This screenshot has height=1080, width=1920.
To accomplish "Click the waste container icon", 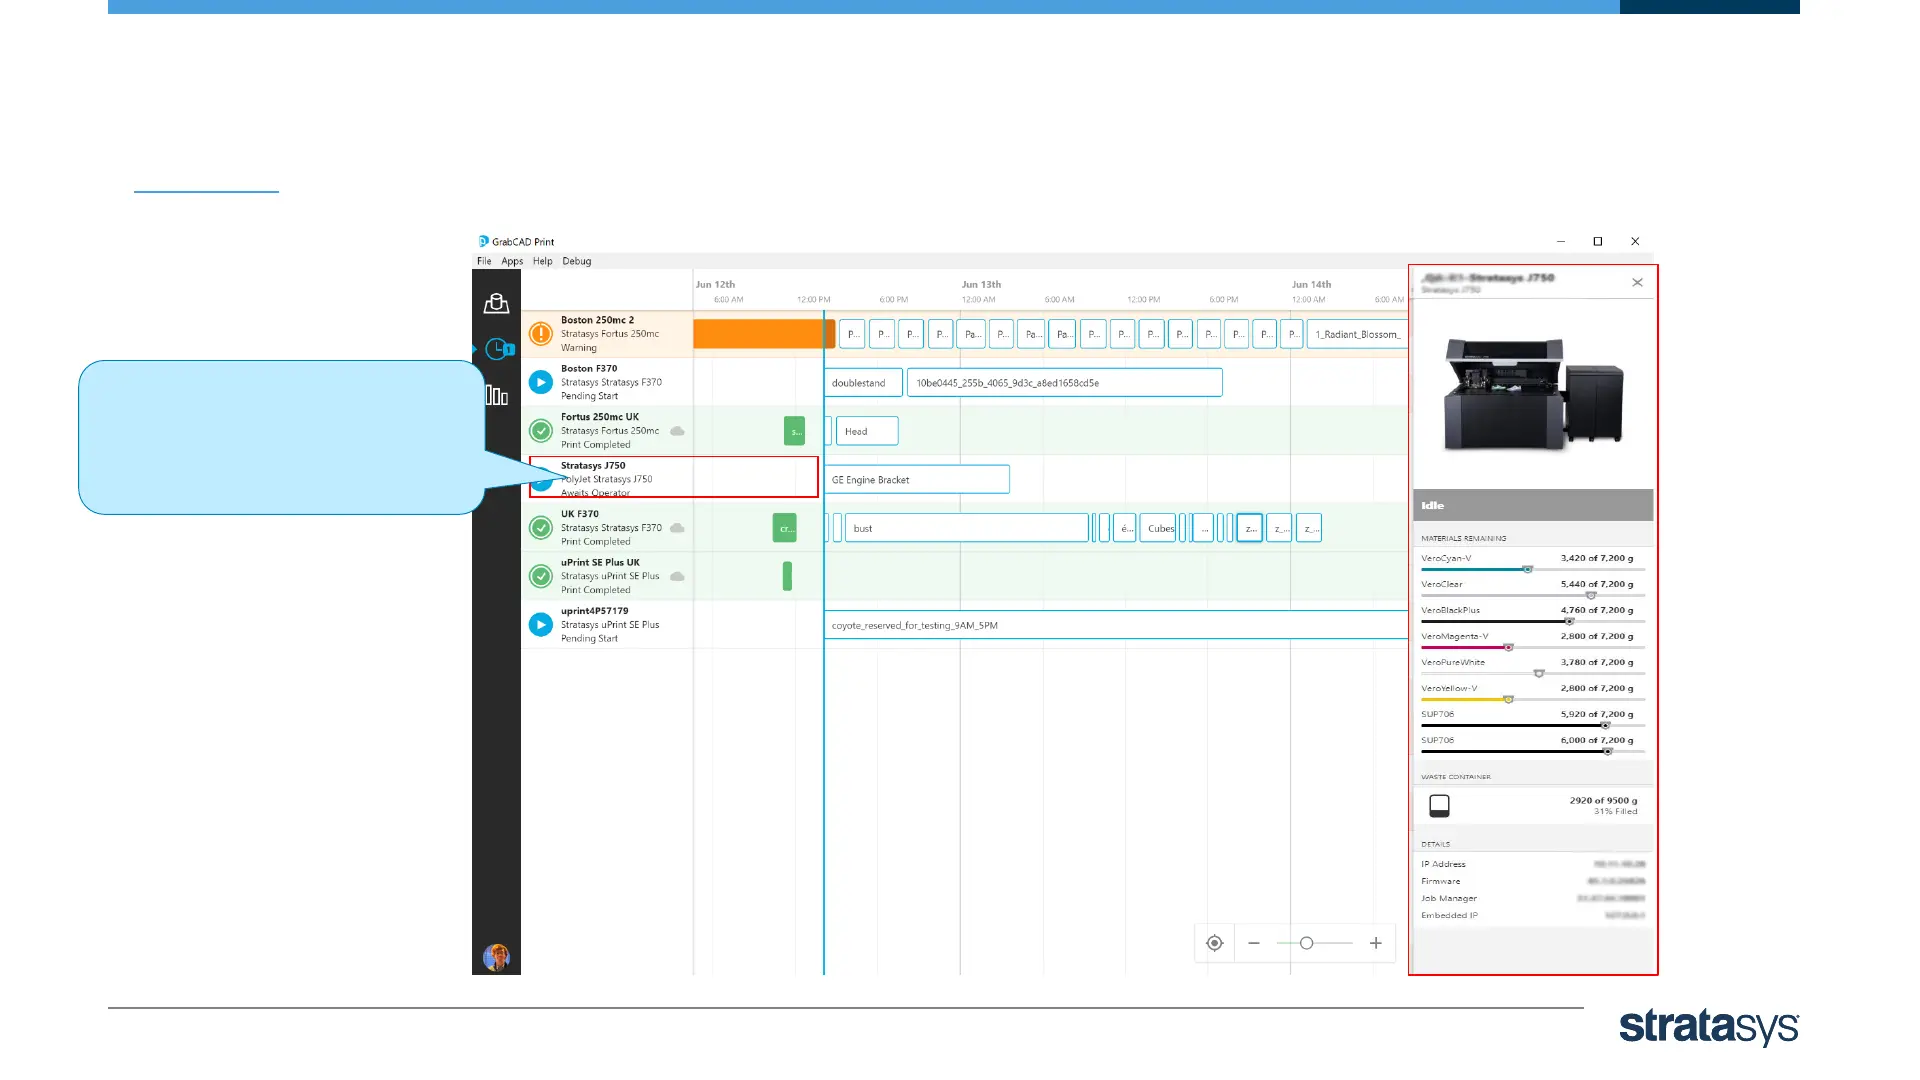I will [1439, 806].
